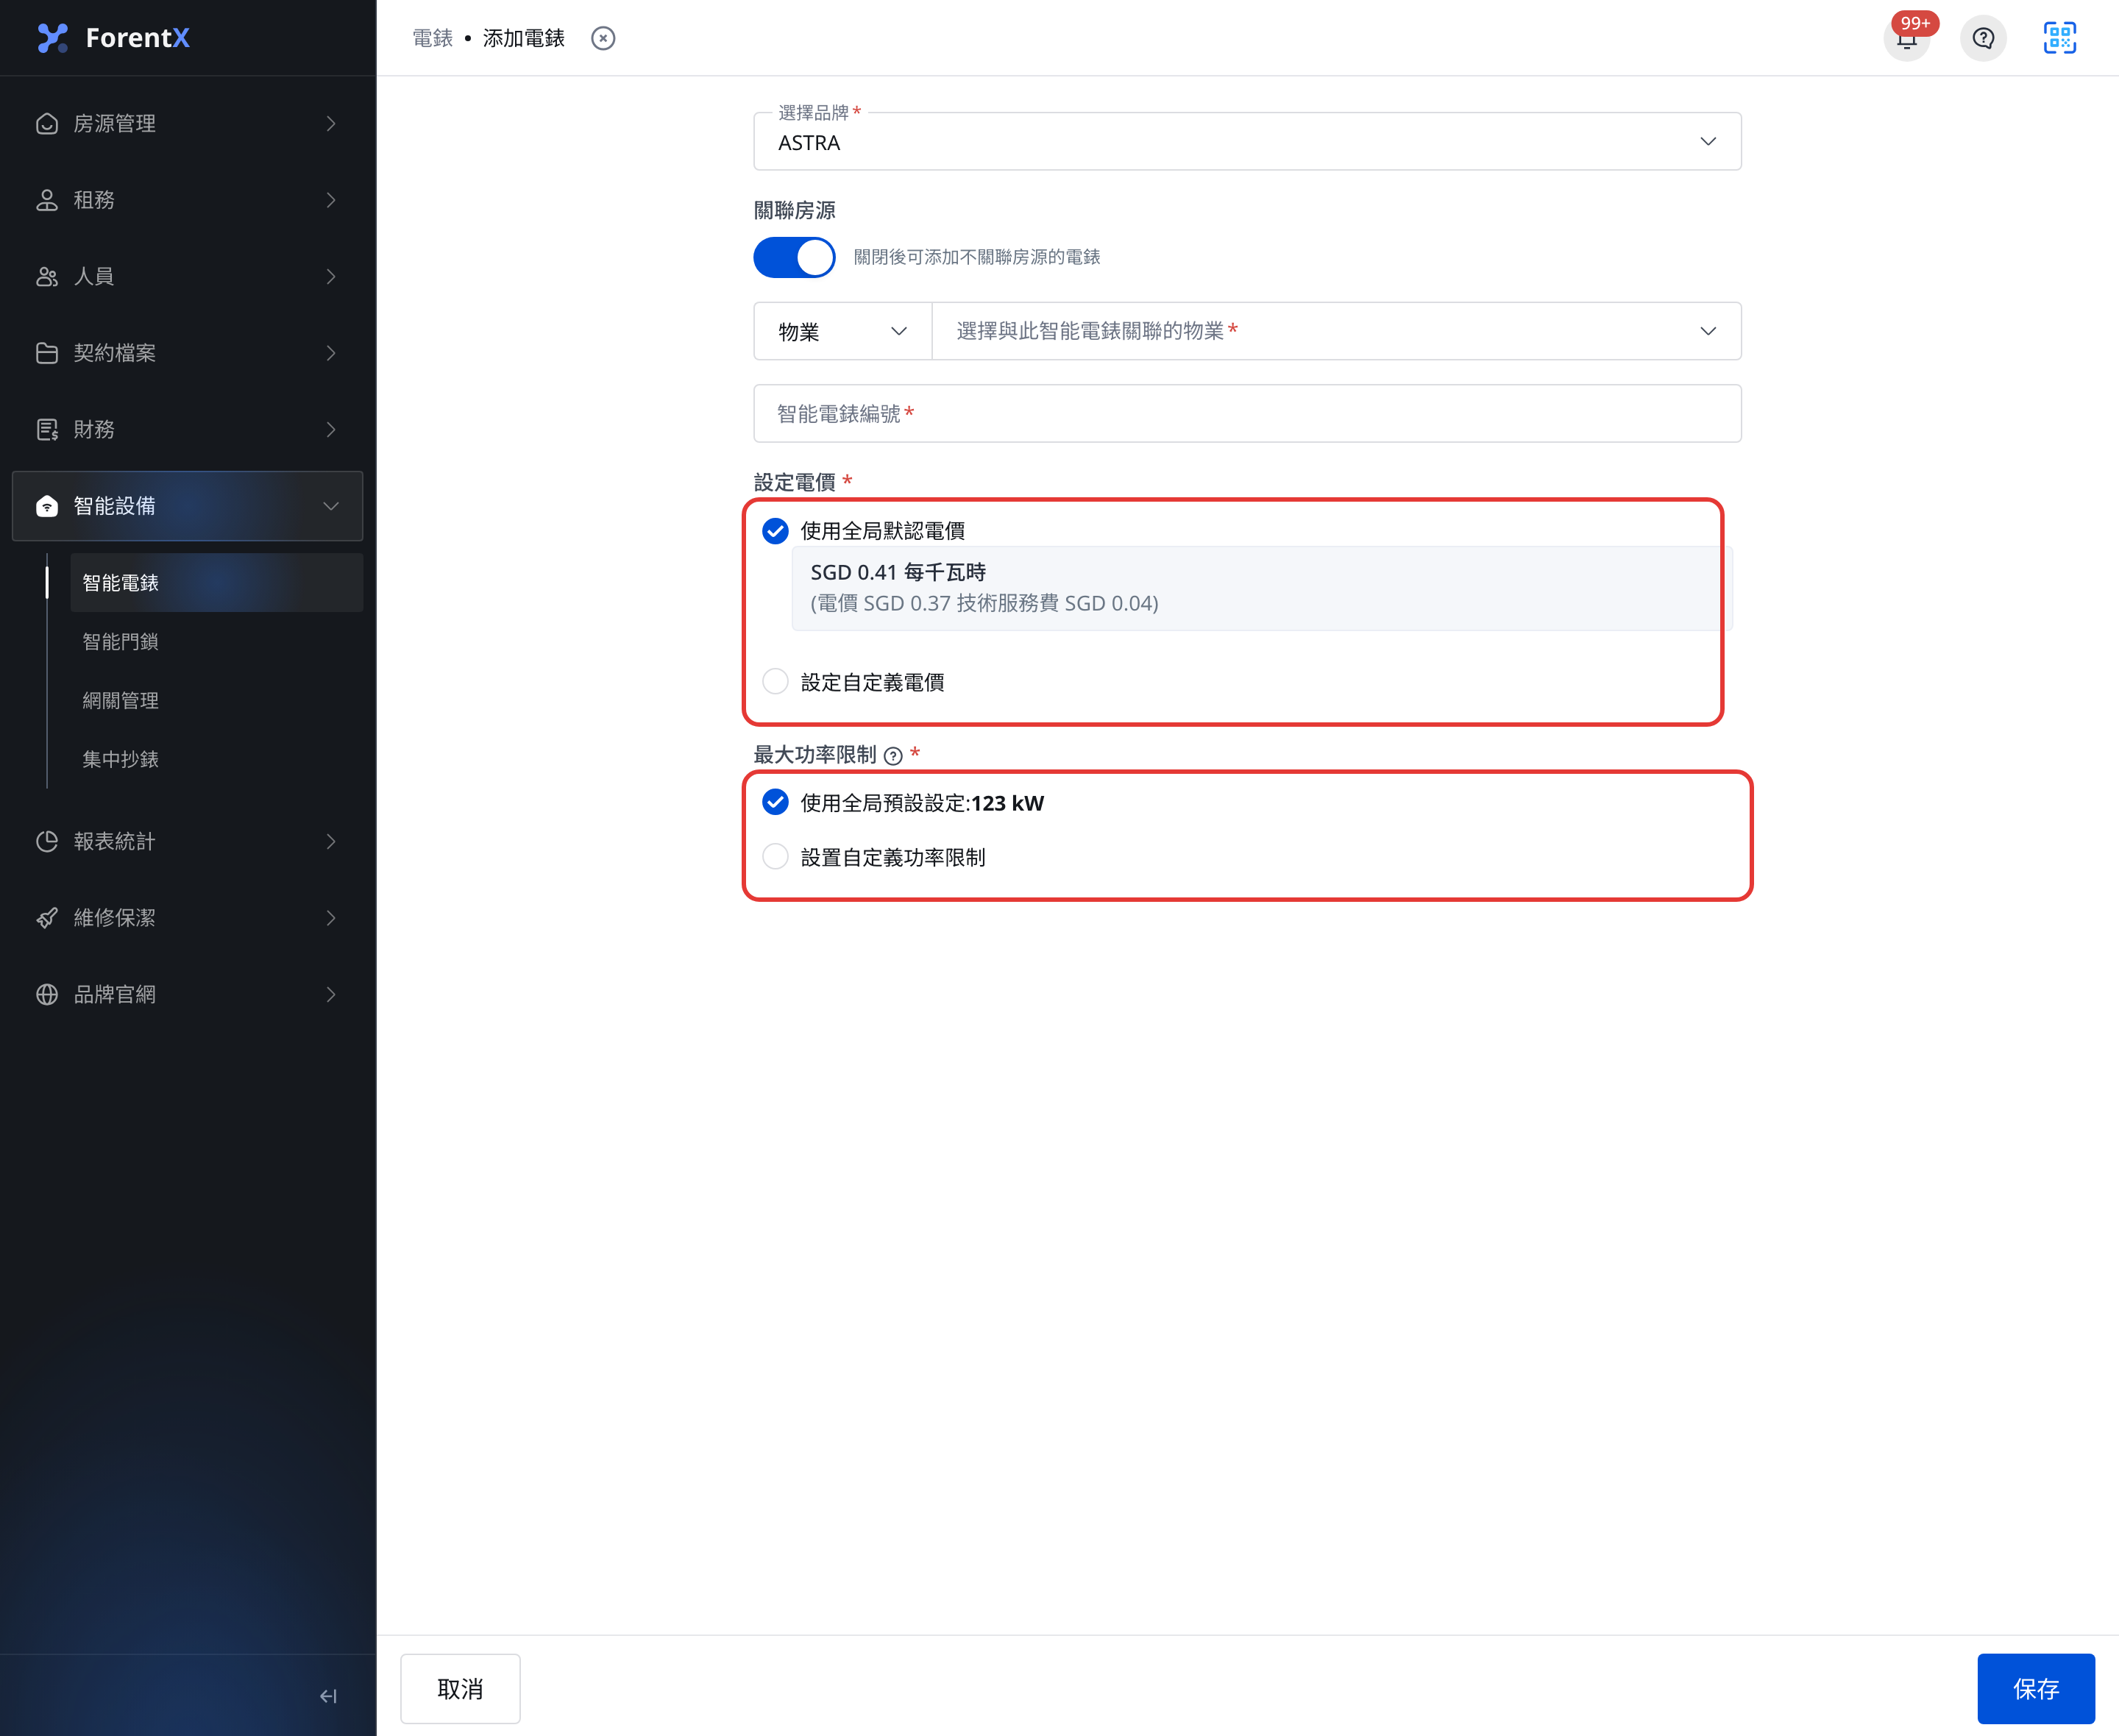Viewport: 2119px width, 1736px height.
Task: Click the 維修保潔 broom icon
Action: (47, 918)
